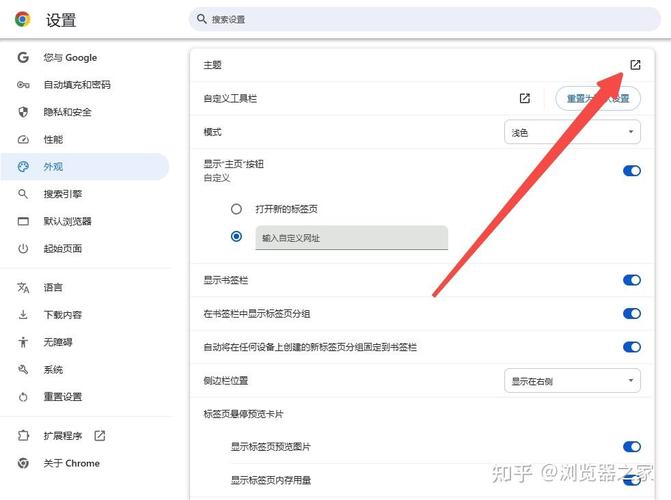Screen dimensions: 671x500
Task: Click the translate icon beside 语言
Action: (23, 288)
